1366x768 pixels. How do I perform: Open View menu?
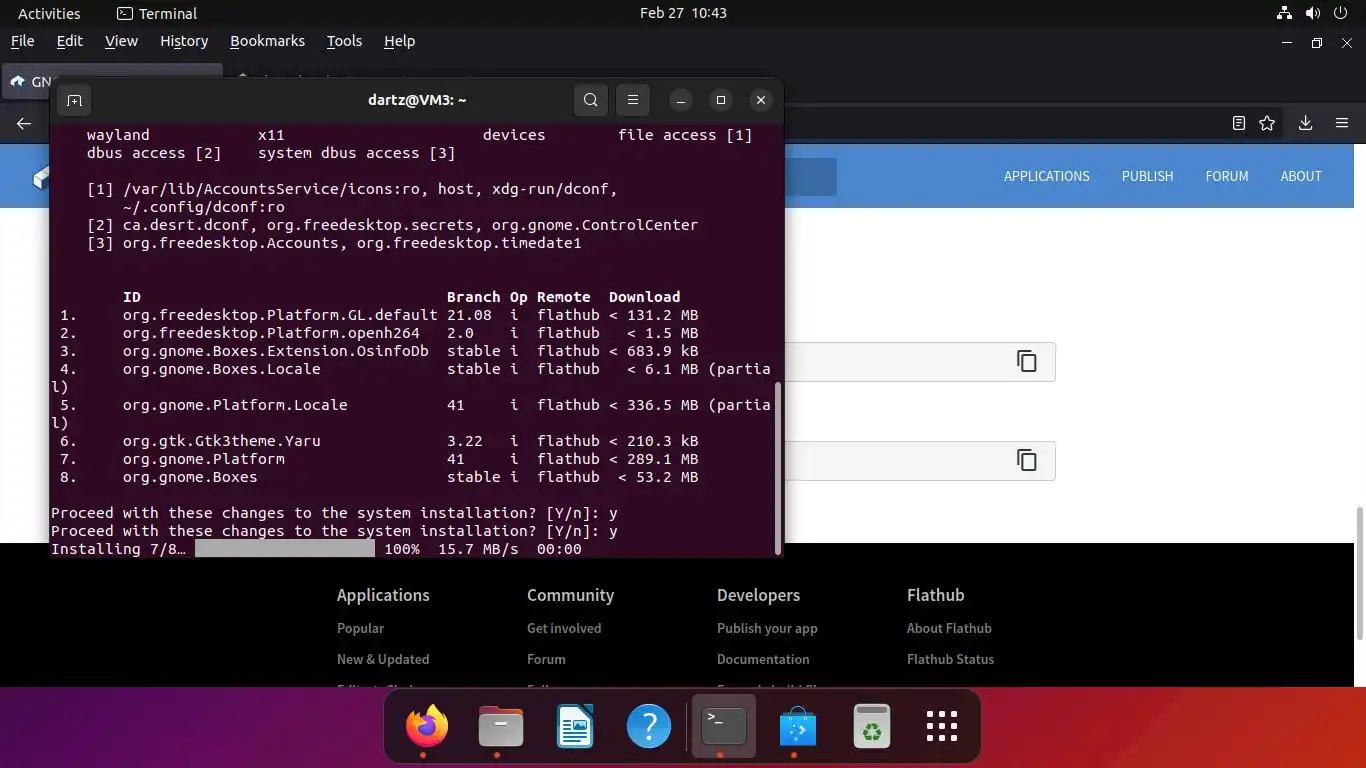point(121,41)
